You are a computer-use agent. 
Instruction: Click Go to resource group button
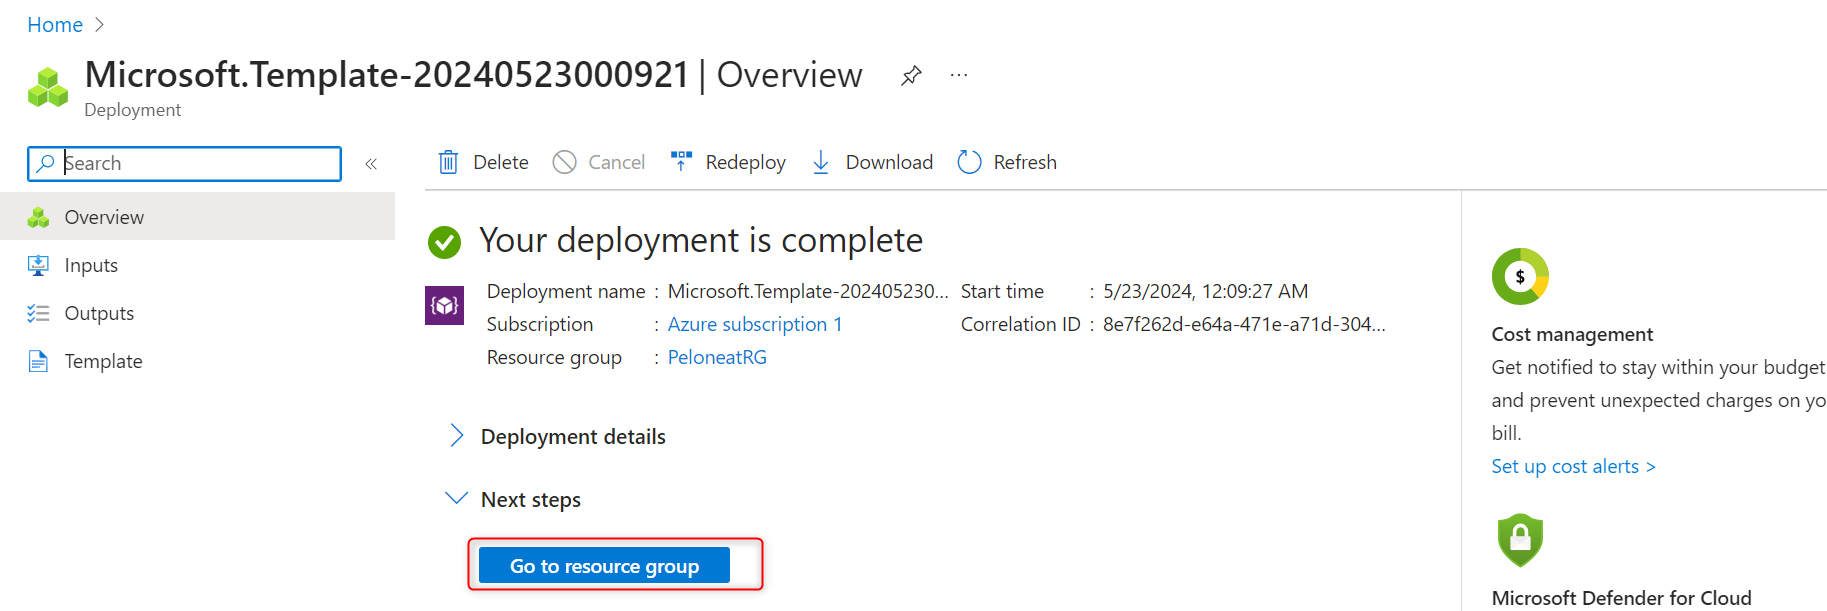(604, 566)
